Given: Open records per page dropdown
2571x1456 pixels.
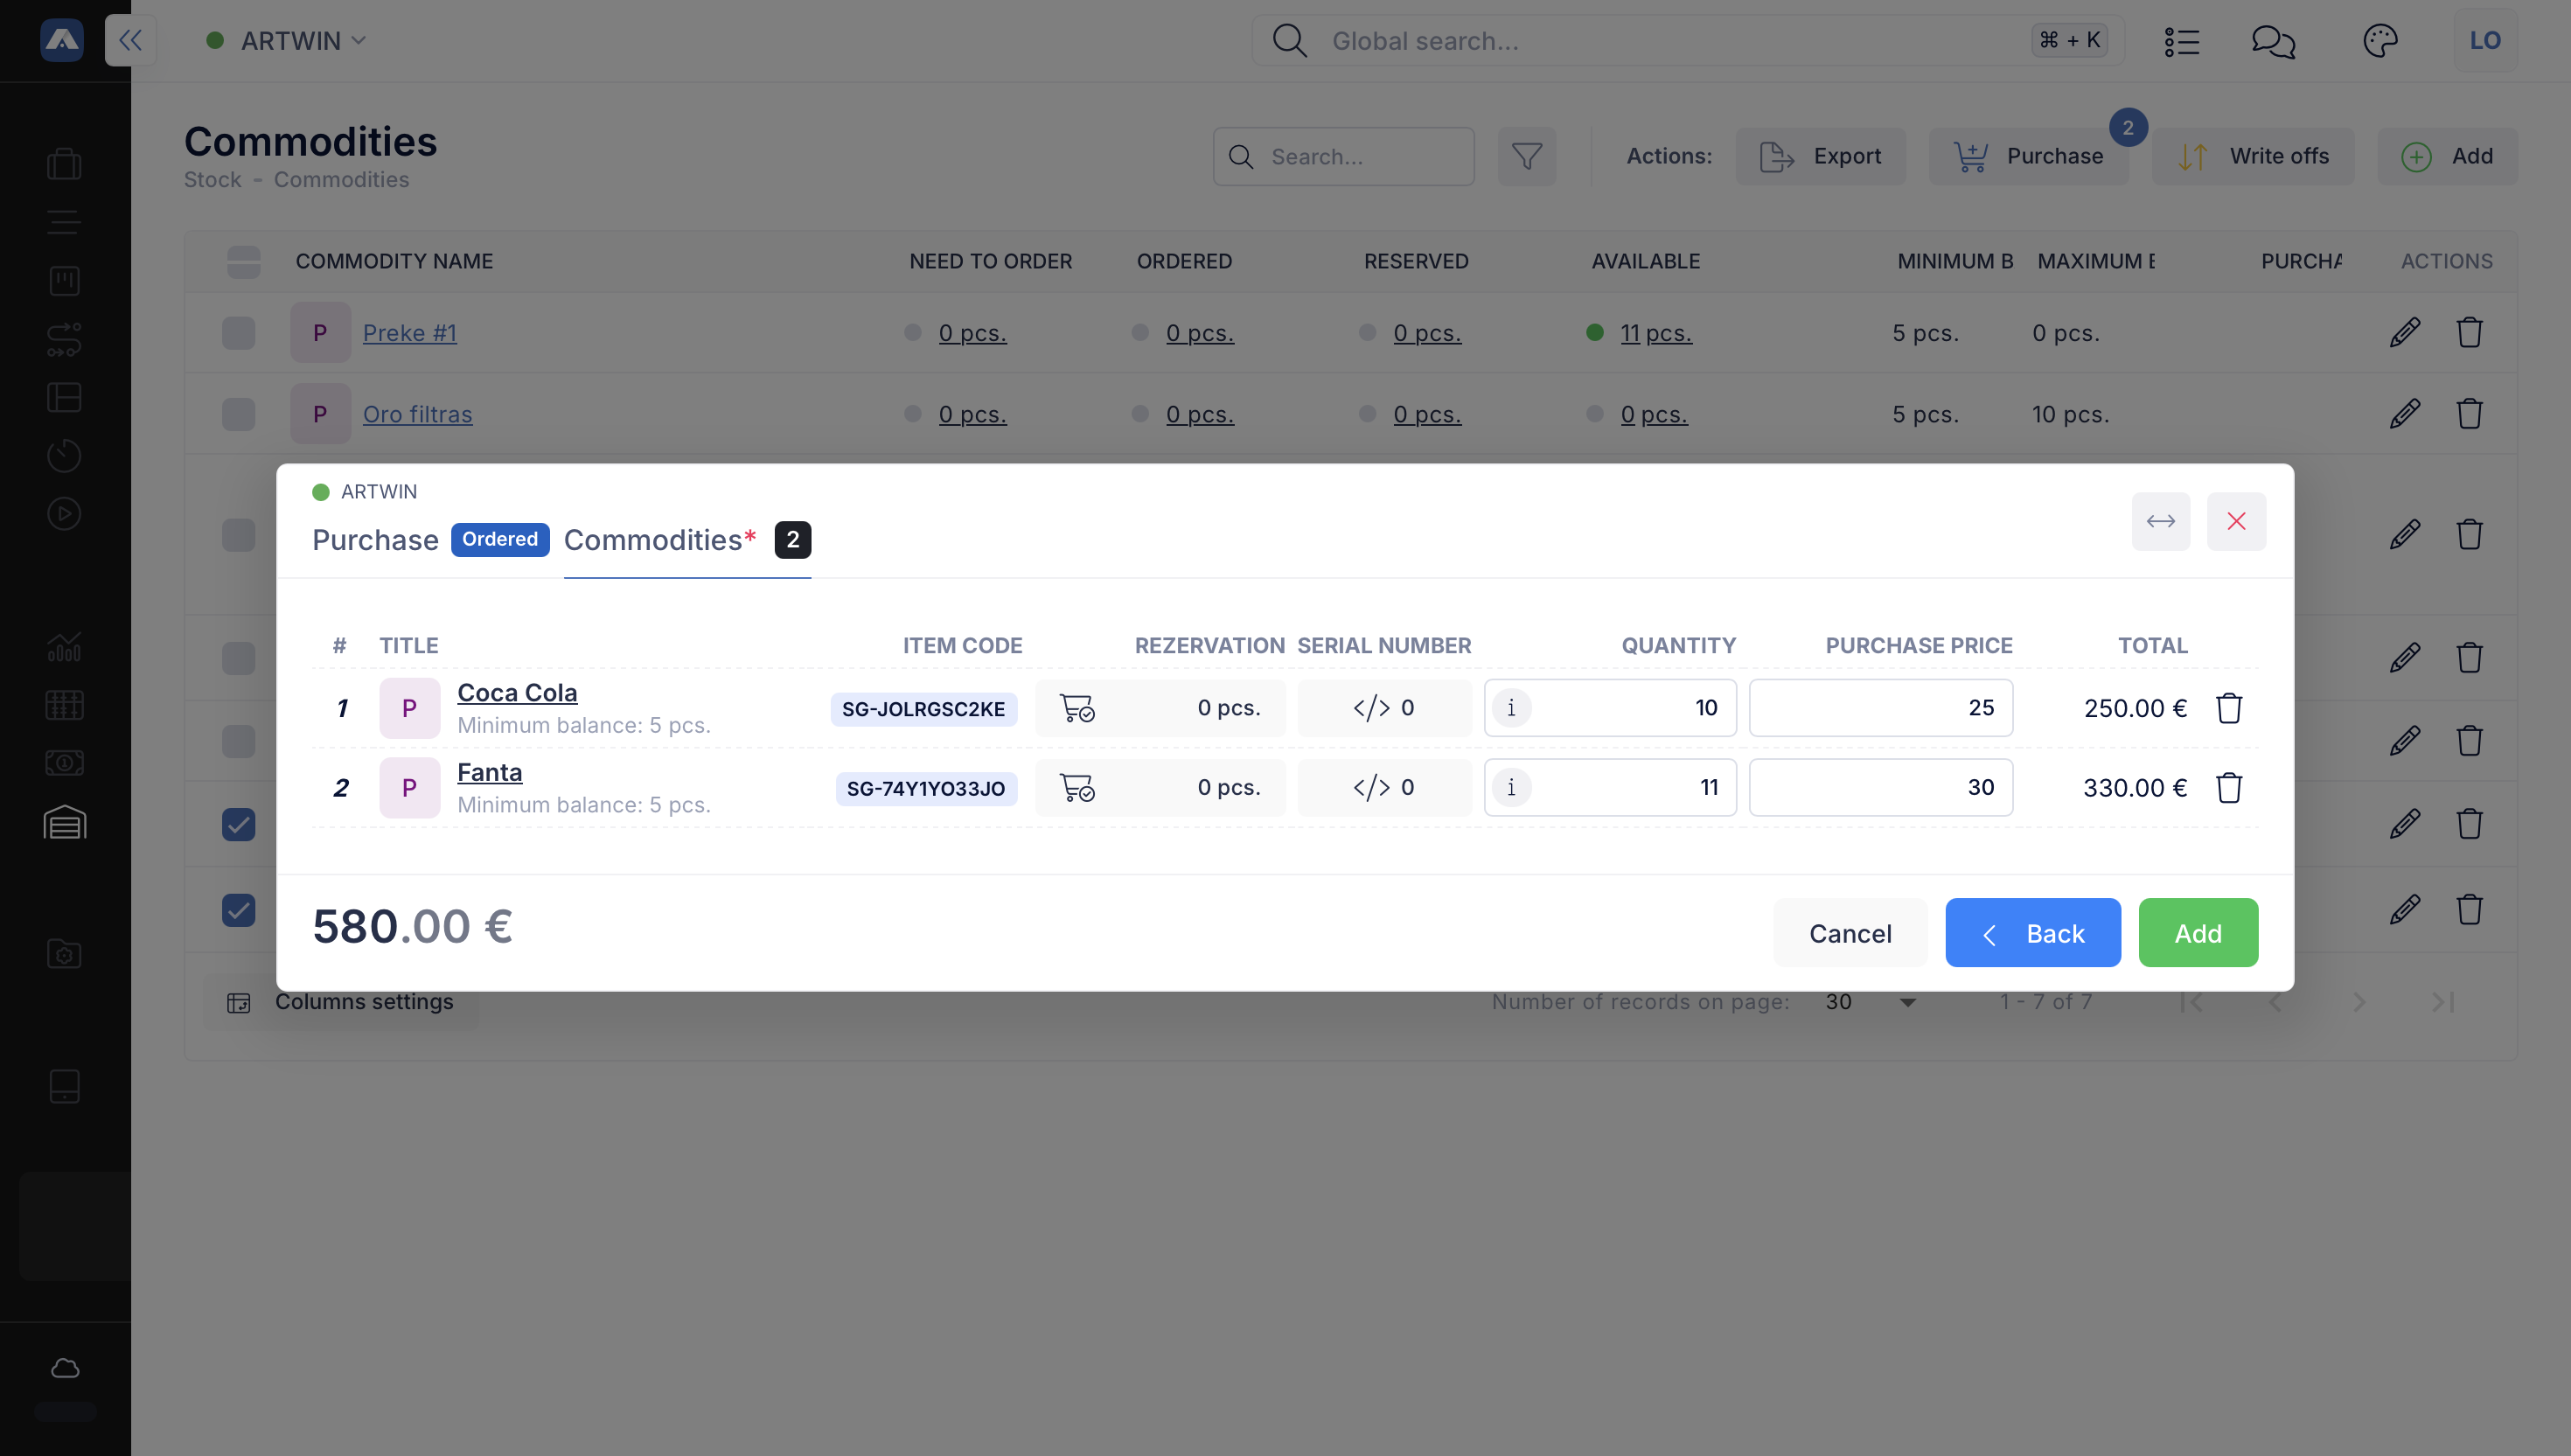Looking at the screenshot, I should tap(1869, 1002).
